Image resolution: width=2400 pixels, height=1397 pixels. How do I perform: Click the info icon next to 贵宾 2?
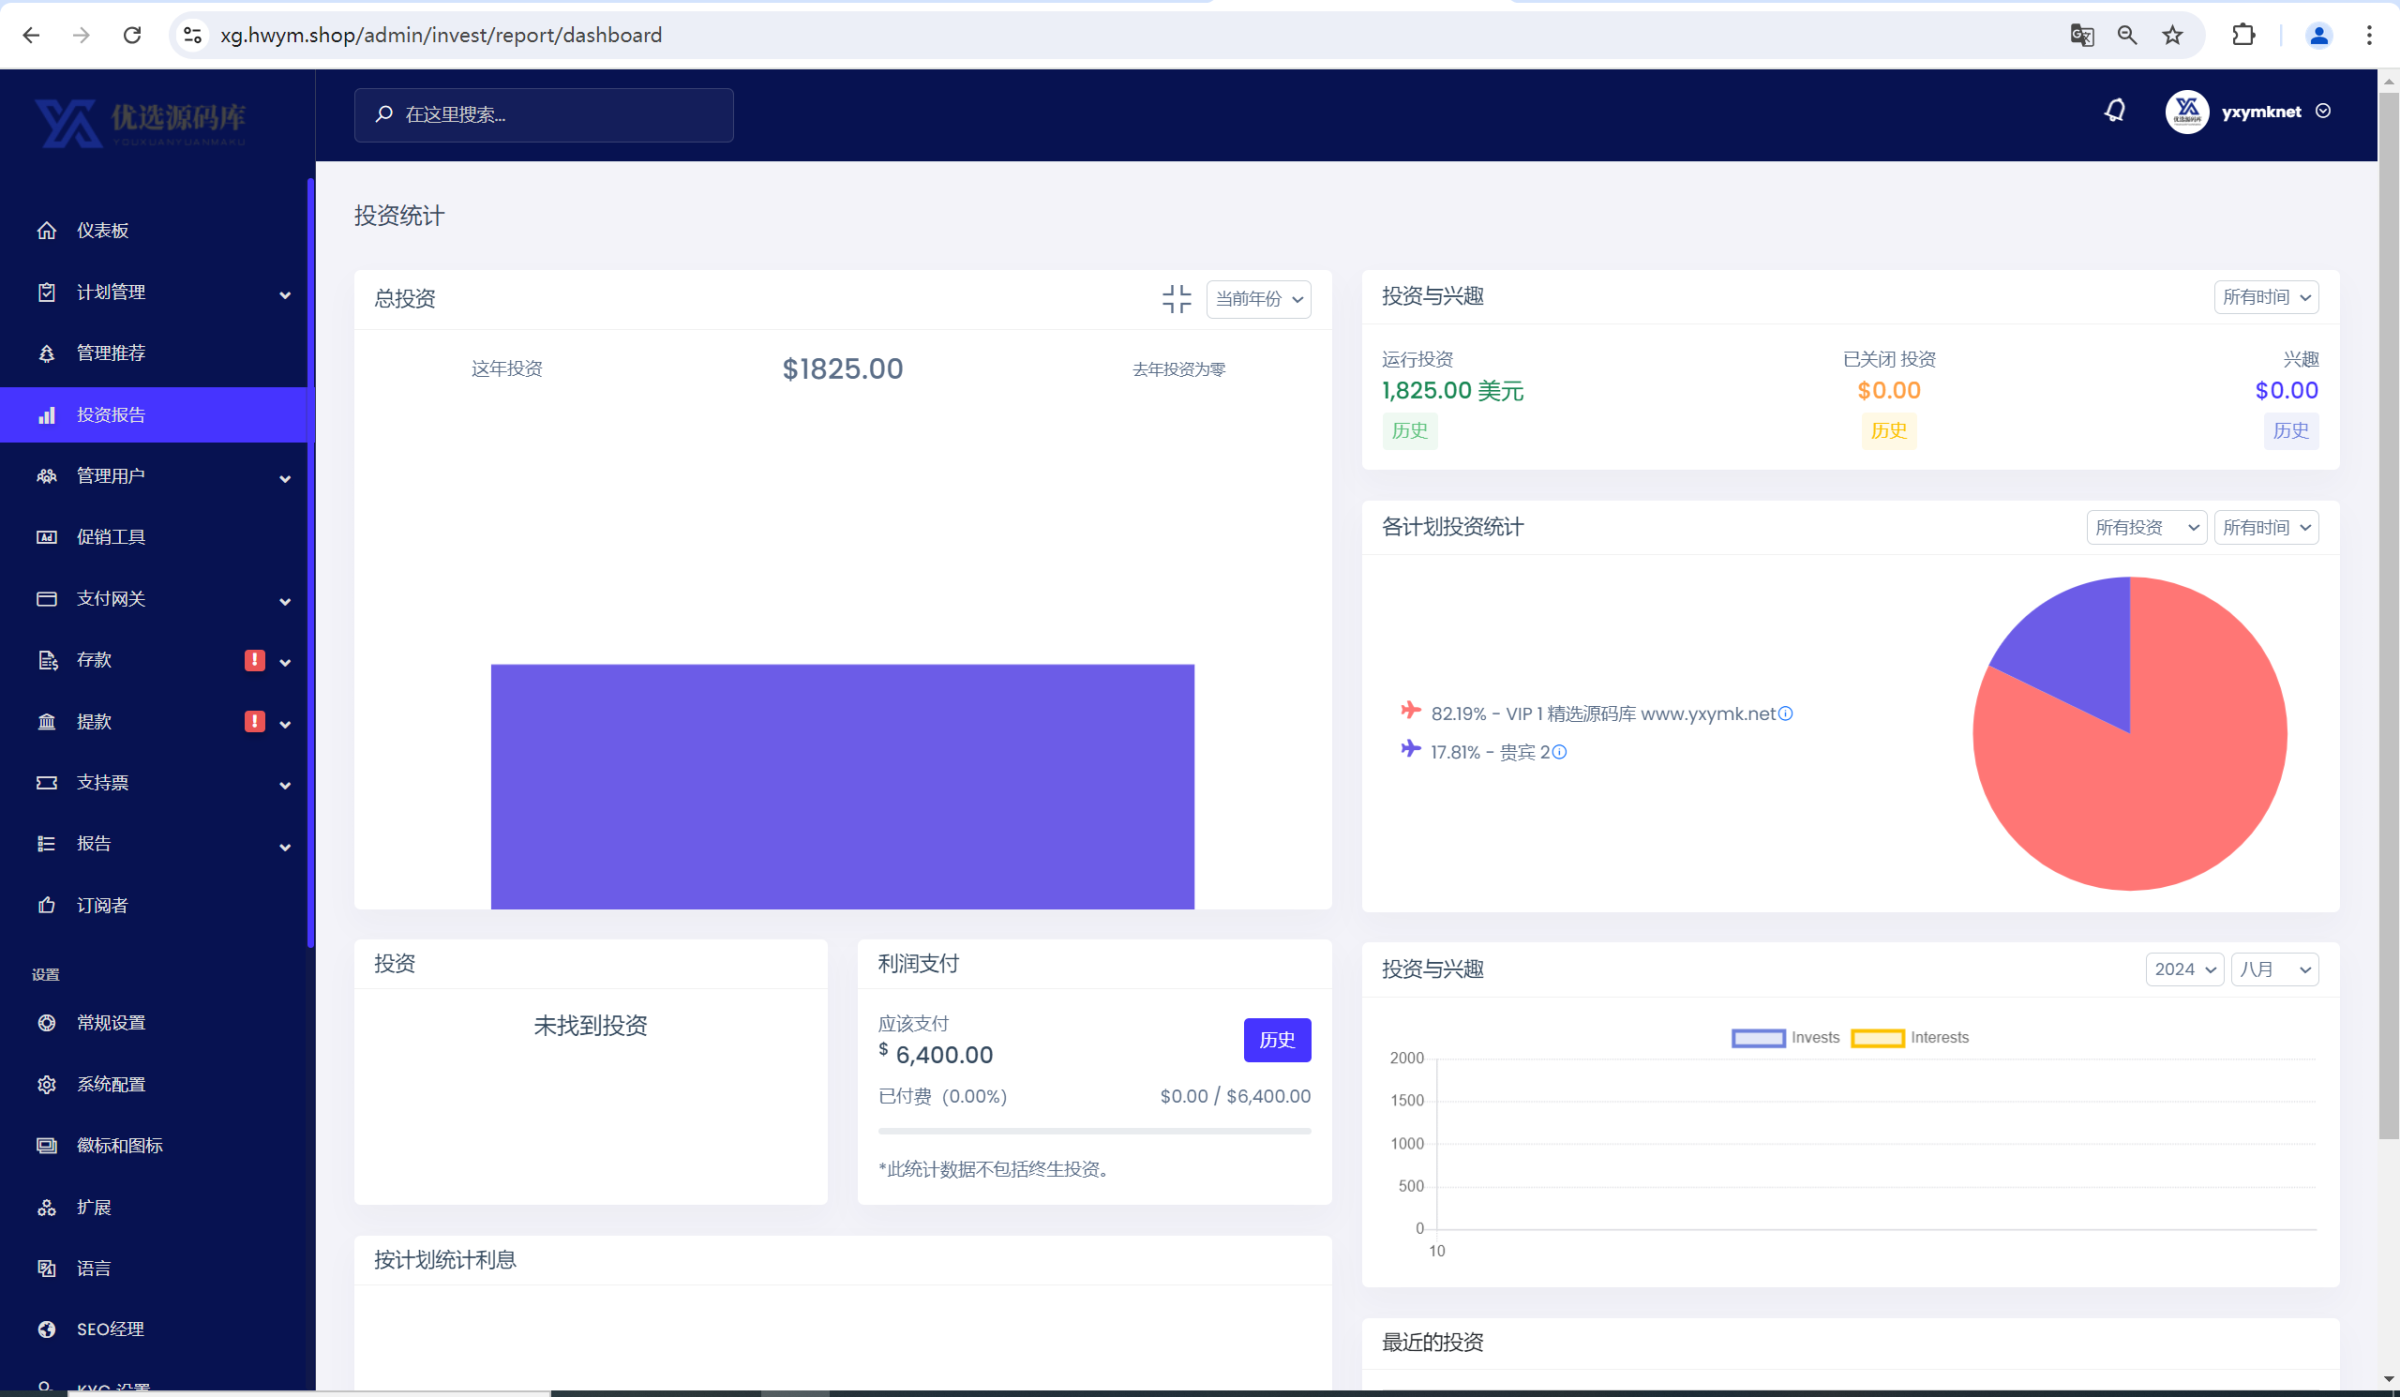[x=1559, y=752]
